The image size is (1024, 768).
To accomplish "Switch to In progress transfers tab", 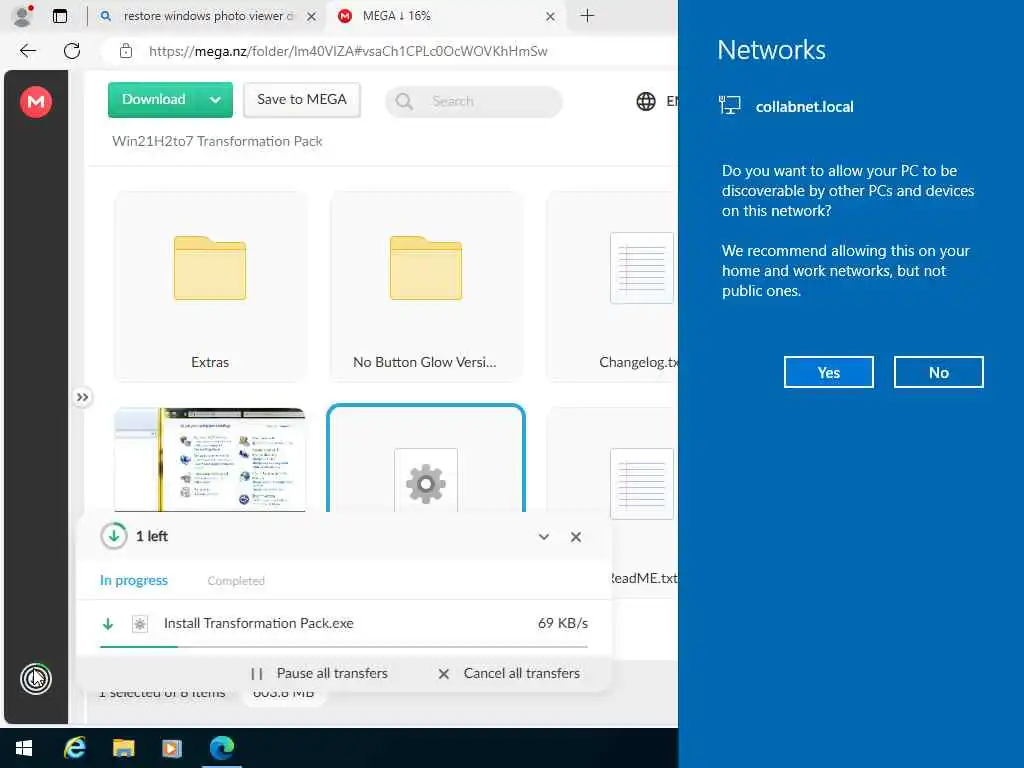I will coord(134,581).
